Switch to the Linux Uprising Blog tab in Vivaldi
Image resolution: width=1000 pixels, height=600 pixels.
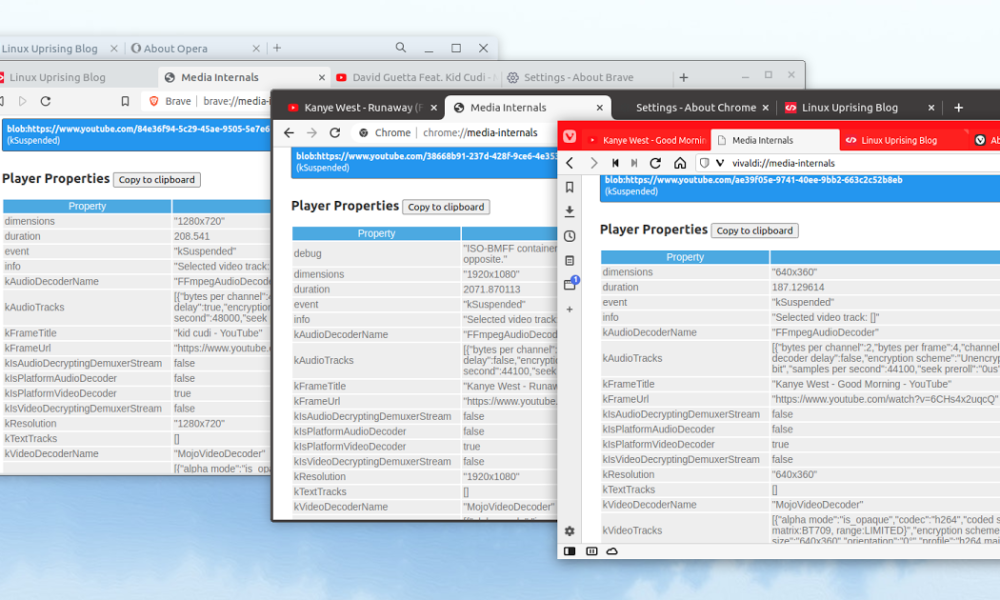[x=903, y=140]
